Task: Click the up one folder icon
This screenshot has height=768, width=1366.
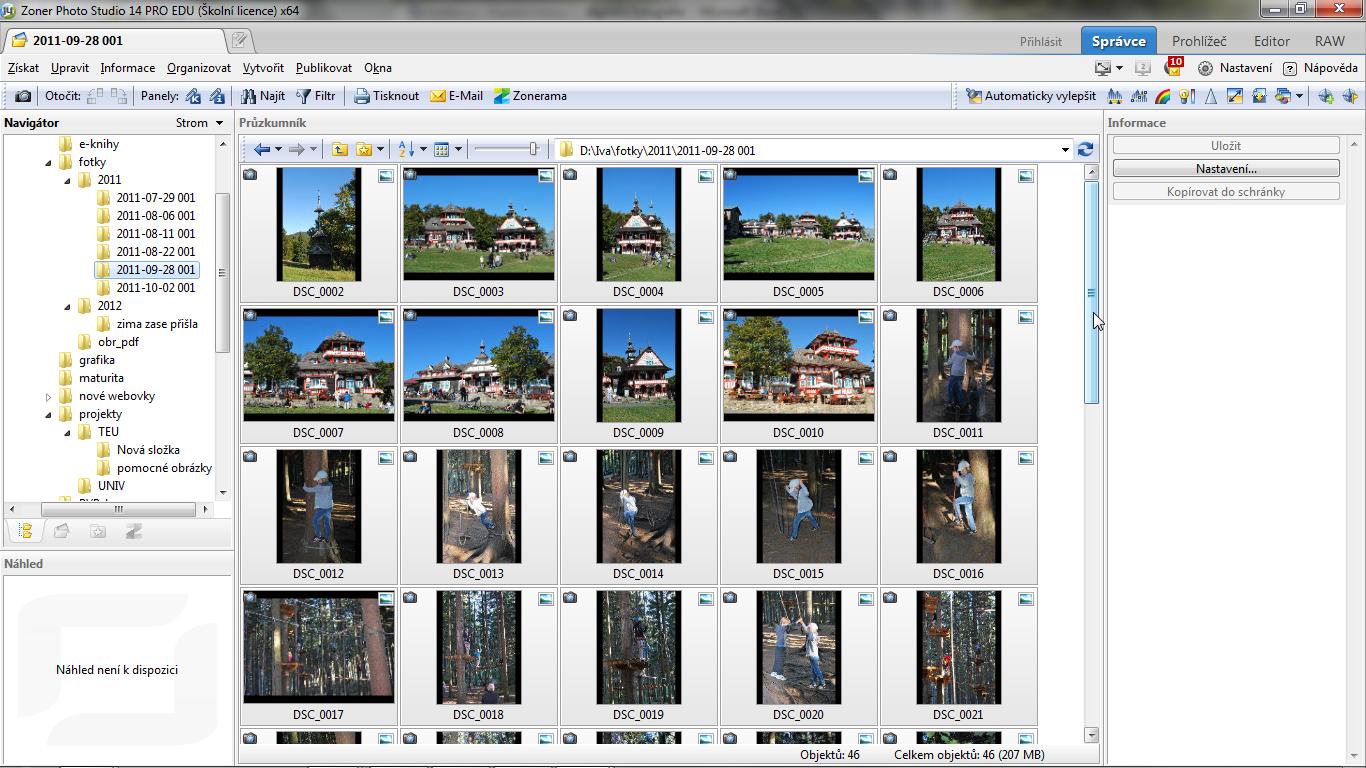Action: pyautogui.click(x=340, y=150)
